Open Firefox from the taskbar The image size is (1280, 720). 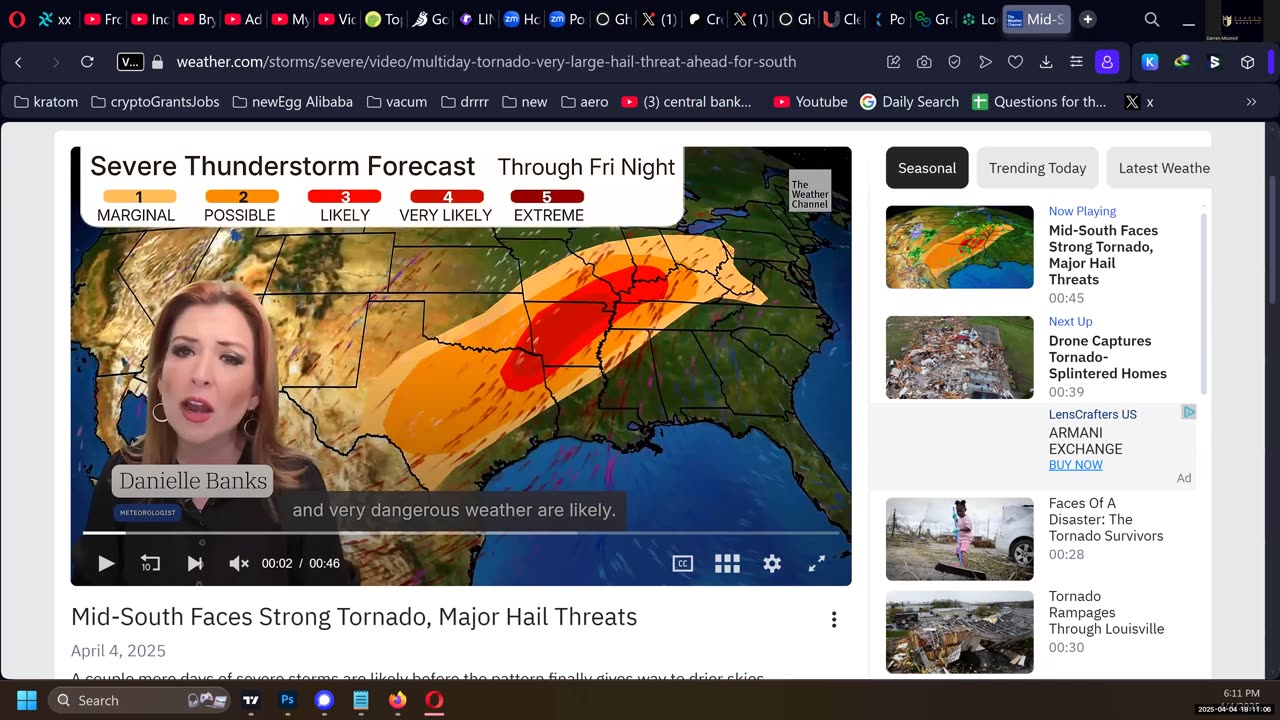pyautogui.click(x=398, y=700)
